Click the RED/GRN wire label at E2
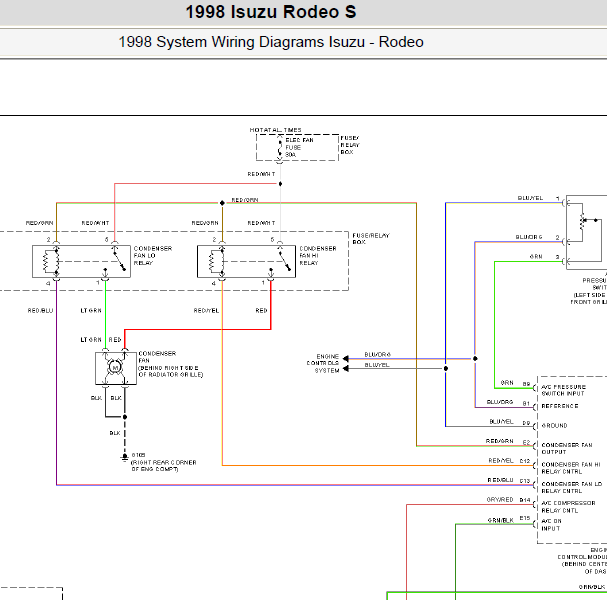607x600 pixels. coord(499,441)
